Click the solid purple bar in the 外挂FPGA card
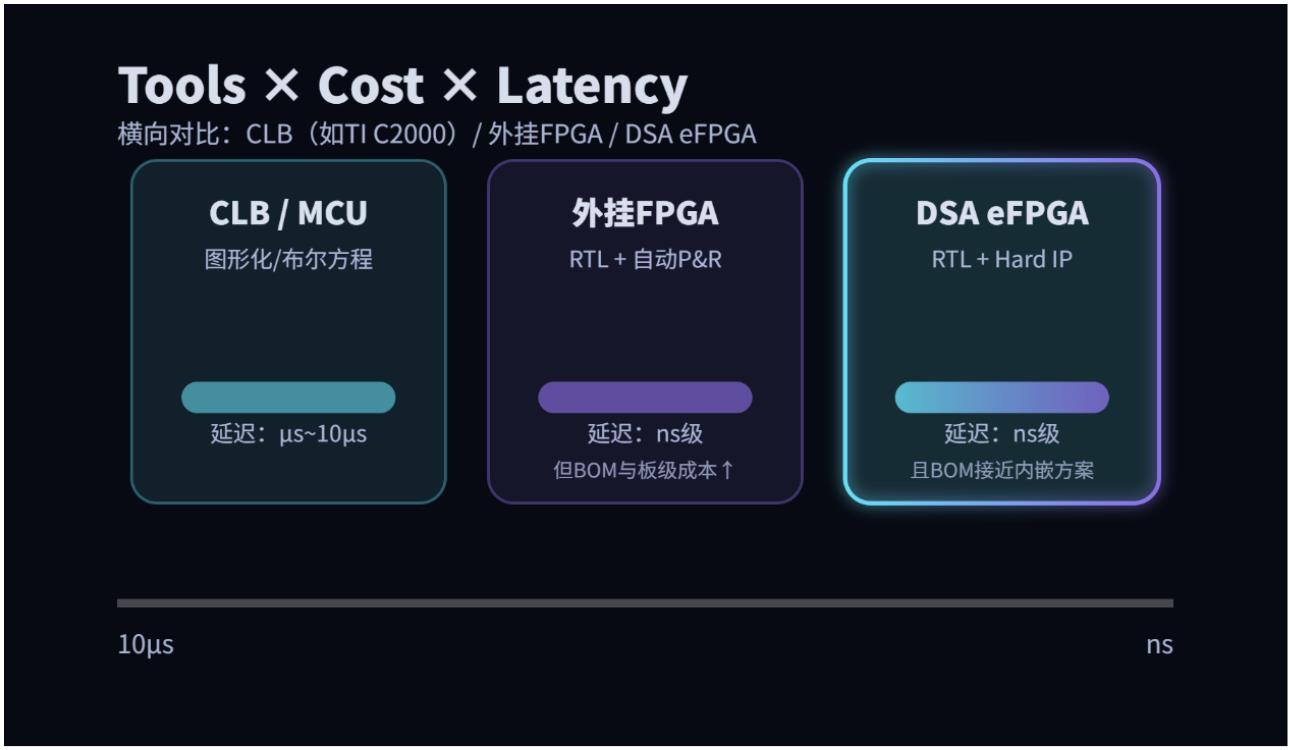 645,397
